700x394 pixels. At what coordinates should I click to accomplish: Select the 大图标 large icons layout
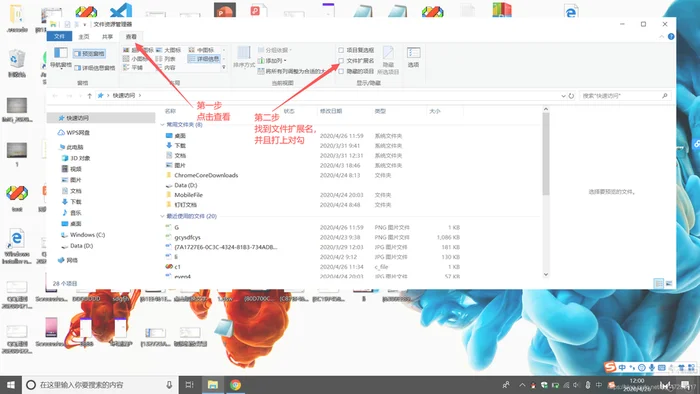coord(169,50)
